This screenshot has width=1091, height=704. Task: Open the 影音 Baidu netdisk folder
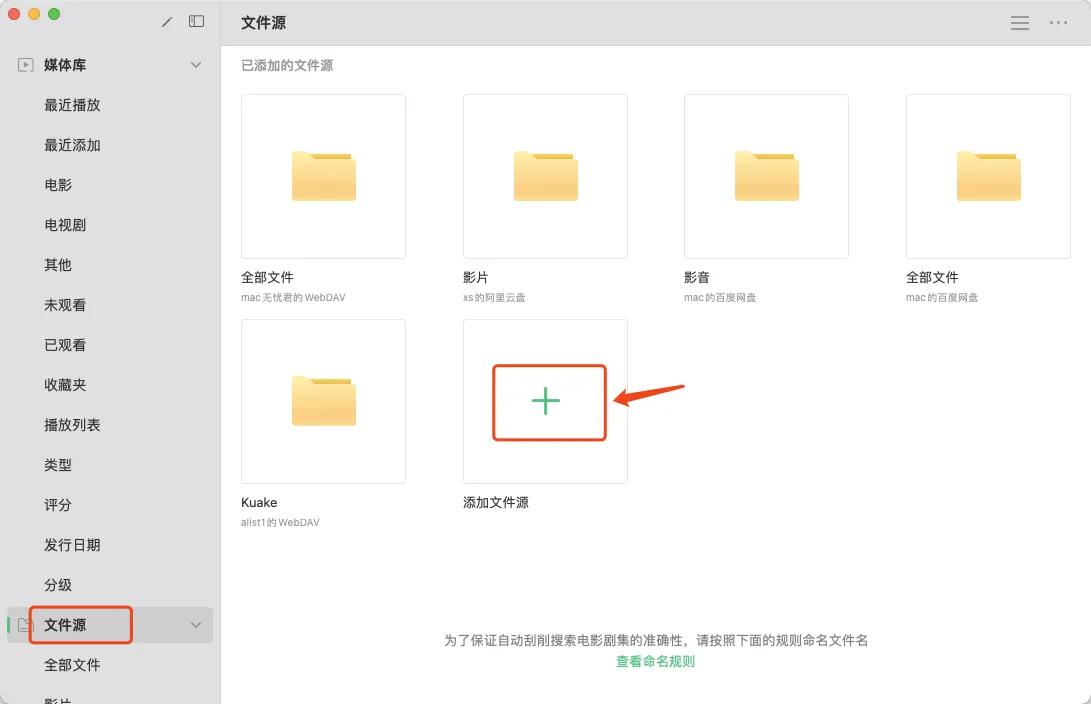766,176
